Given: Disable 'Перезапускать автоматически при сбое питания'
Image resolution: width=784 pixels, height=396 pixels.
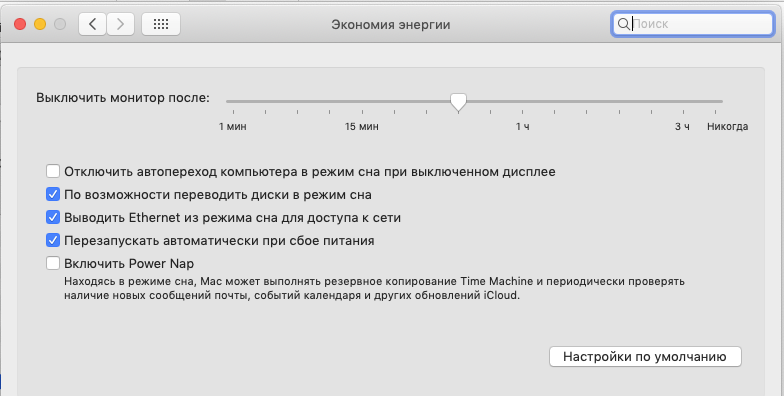Looking at the screenshot, I should pos(53,240).
